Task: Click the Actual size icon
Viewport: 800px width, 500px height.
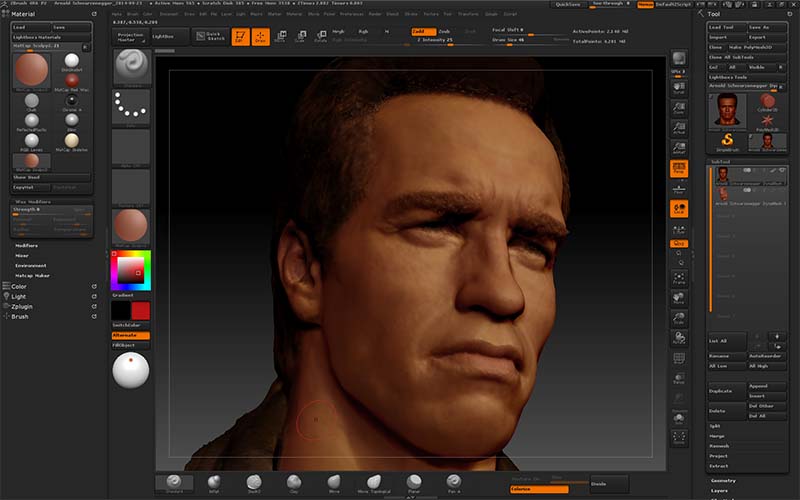Action: pos(679,128)
